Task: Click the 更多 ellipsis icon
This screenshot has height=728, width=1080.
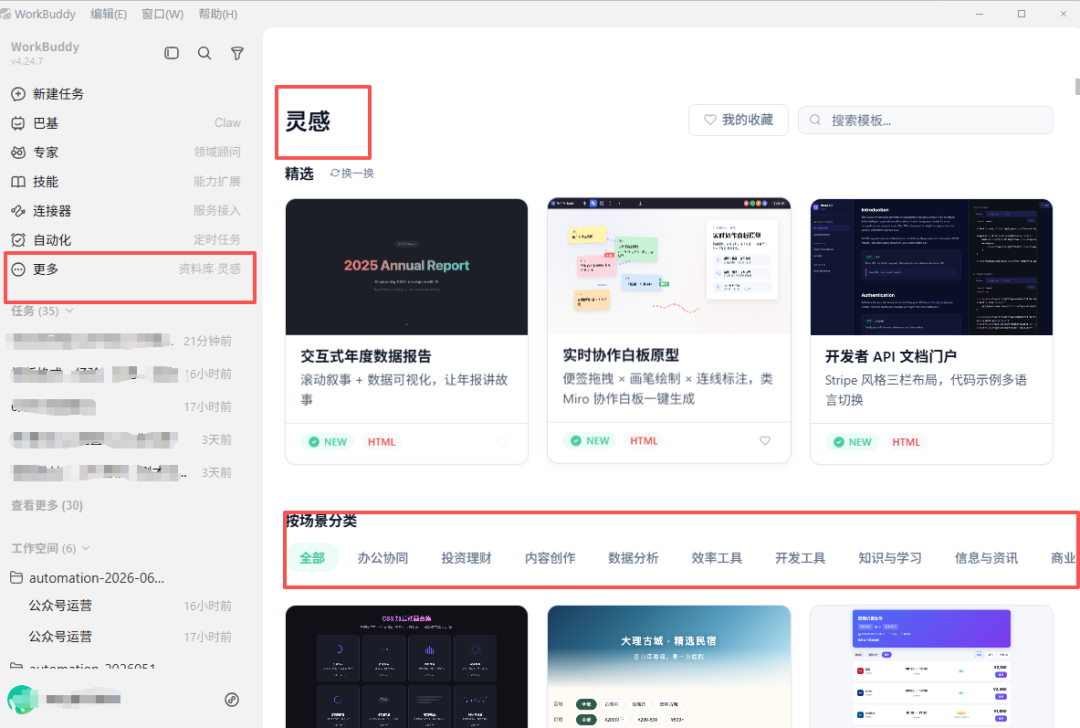Action: pyautogui.click(x=19, y=269)
